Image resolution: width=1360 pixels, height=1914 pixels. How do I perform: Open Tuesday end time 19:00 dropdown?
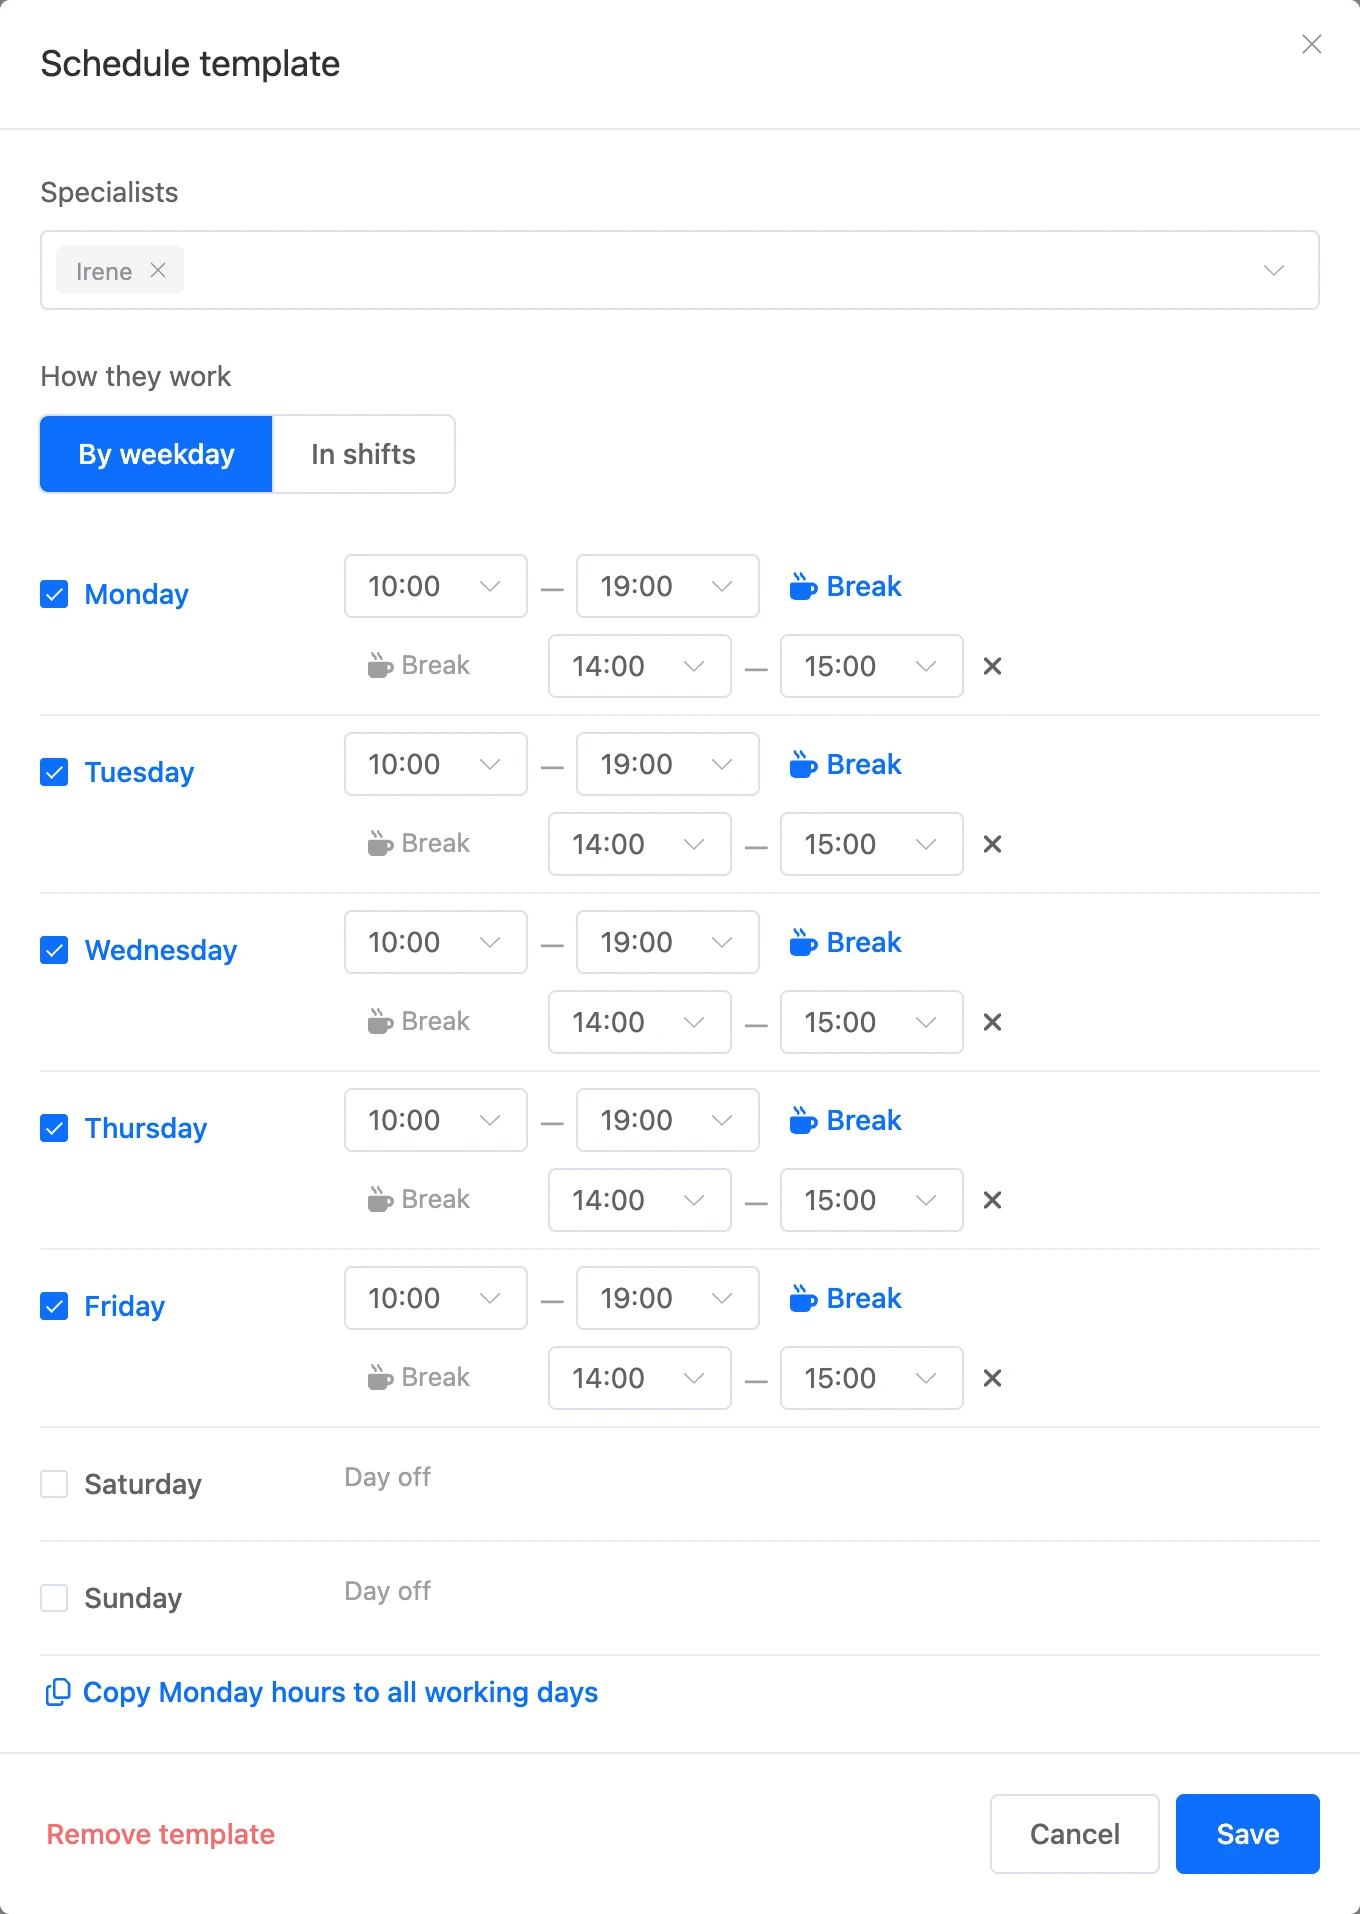pyautogui.click(x=668, y=764)
